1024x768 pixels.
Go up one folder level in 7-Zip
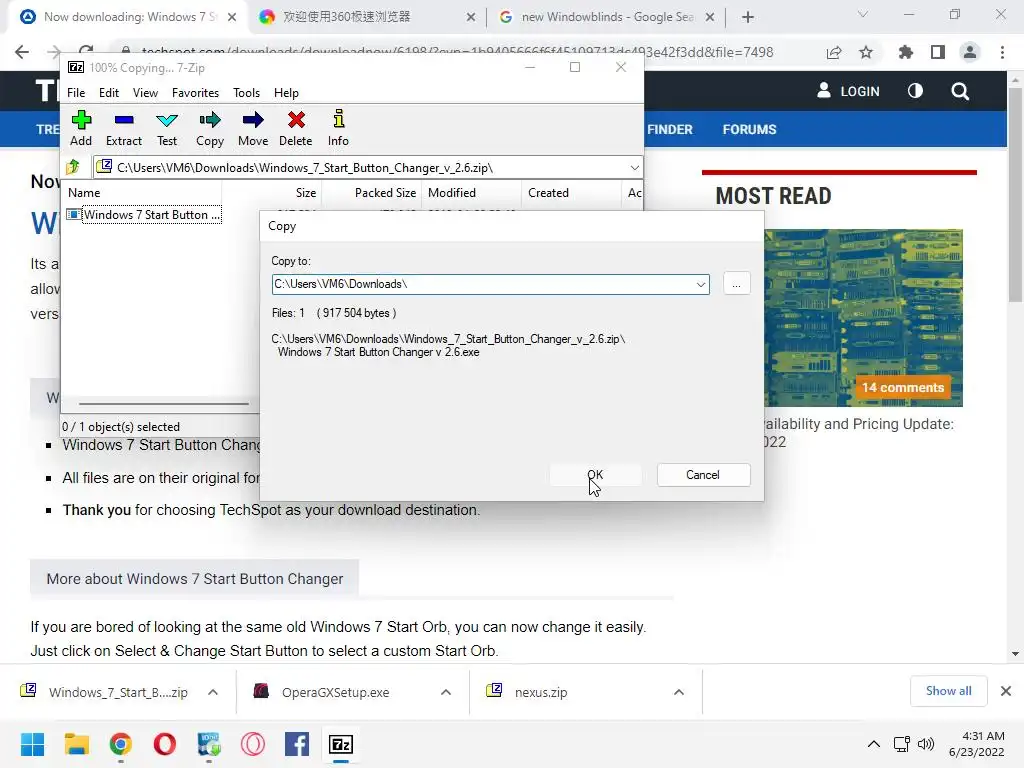click(x=72, y=167)
